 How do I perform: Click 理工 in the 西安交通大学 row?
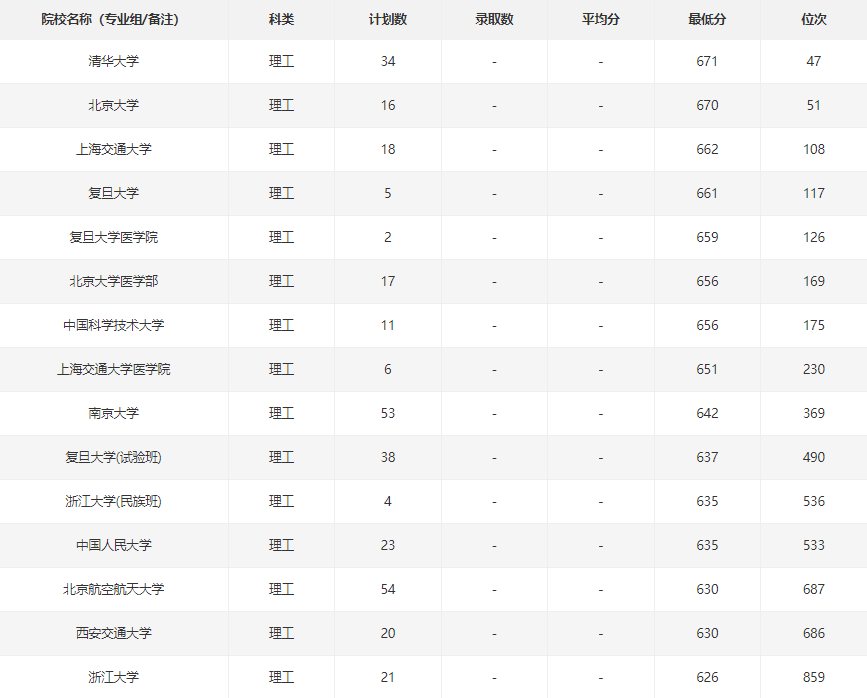281,633
